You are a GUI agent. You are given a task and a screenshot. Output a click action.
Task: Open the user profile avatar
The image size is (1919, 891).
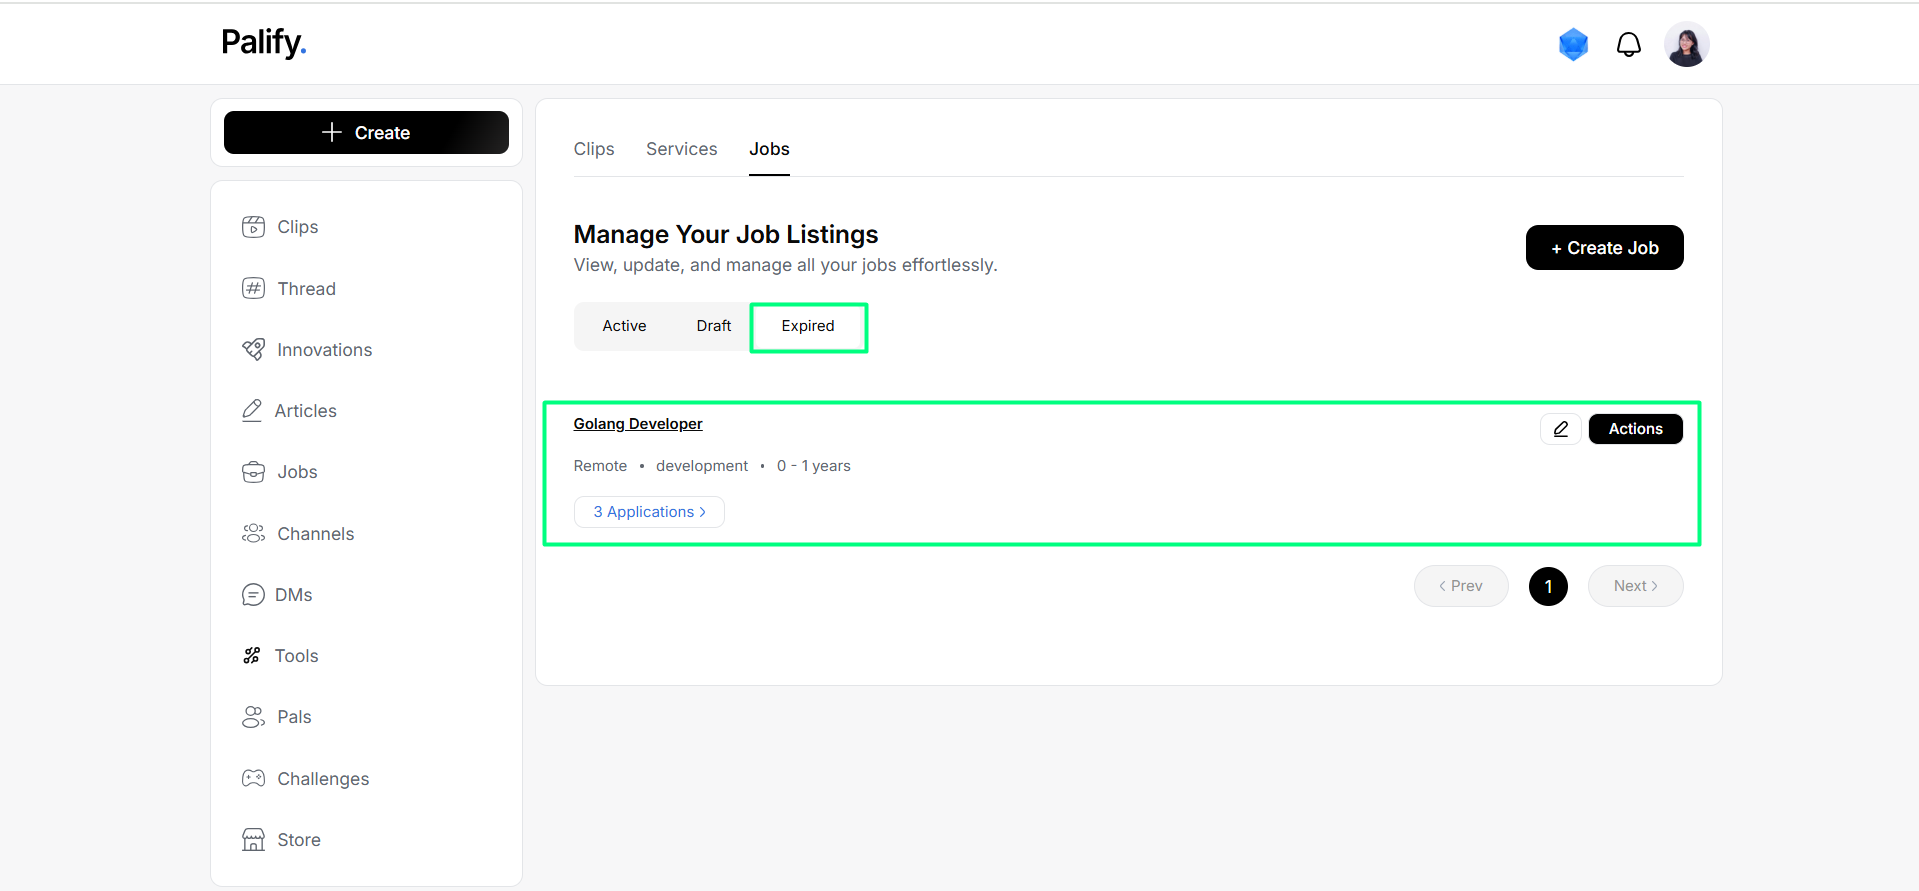(x=1686, y=45)
